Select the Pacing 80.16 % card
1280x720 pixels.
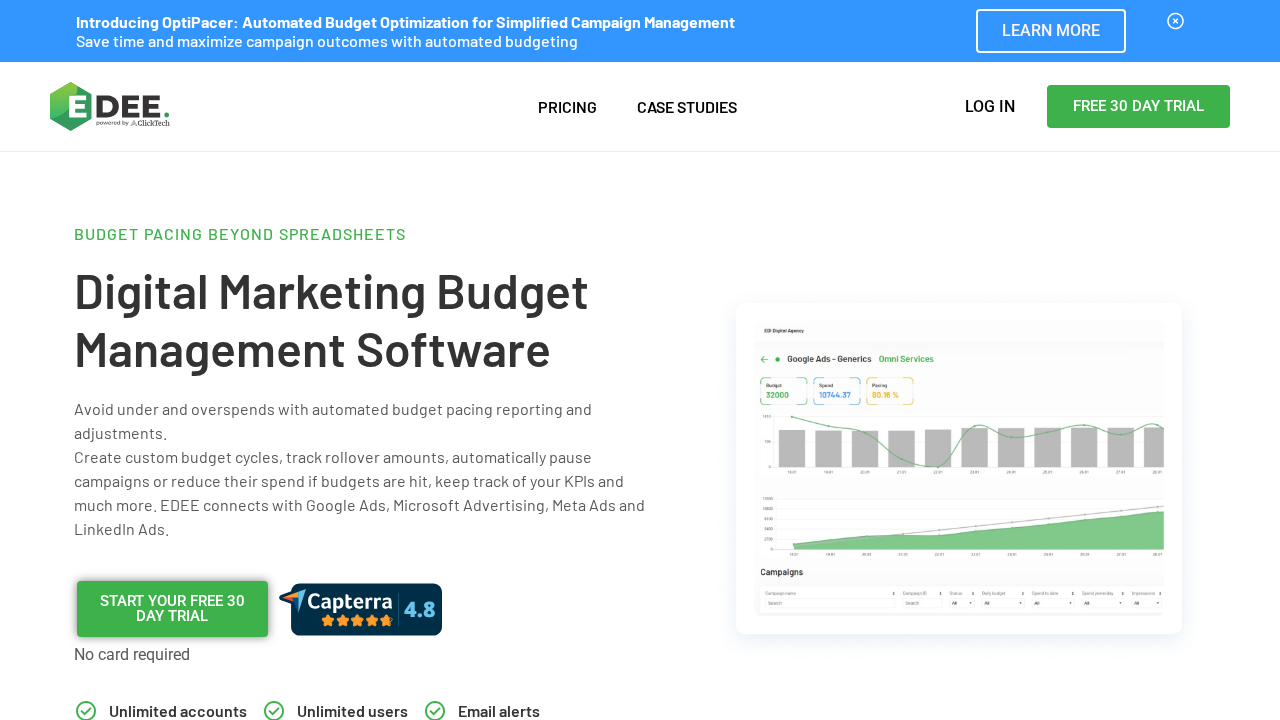click(x=889, y=391)
